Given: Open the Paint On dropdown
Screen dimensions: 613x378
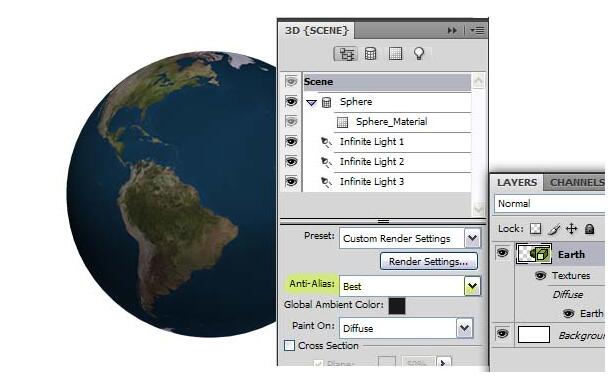Looking at the screenshot, I should [x=464, y=328].
